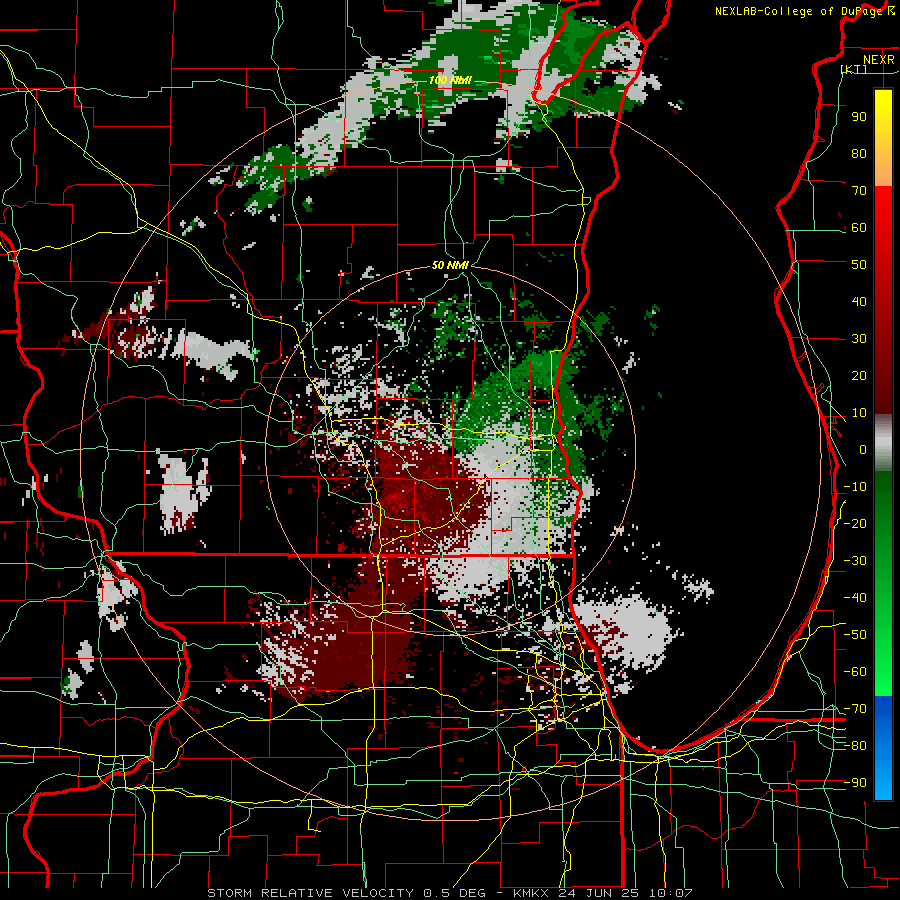Click the -90 value on velocity scale
The height and width of the screenshot is (900, 900).
tap(855, 783)
